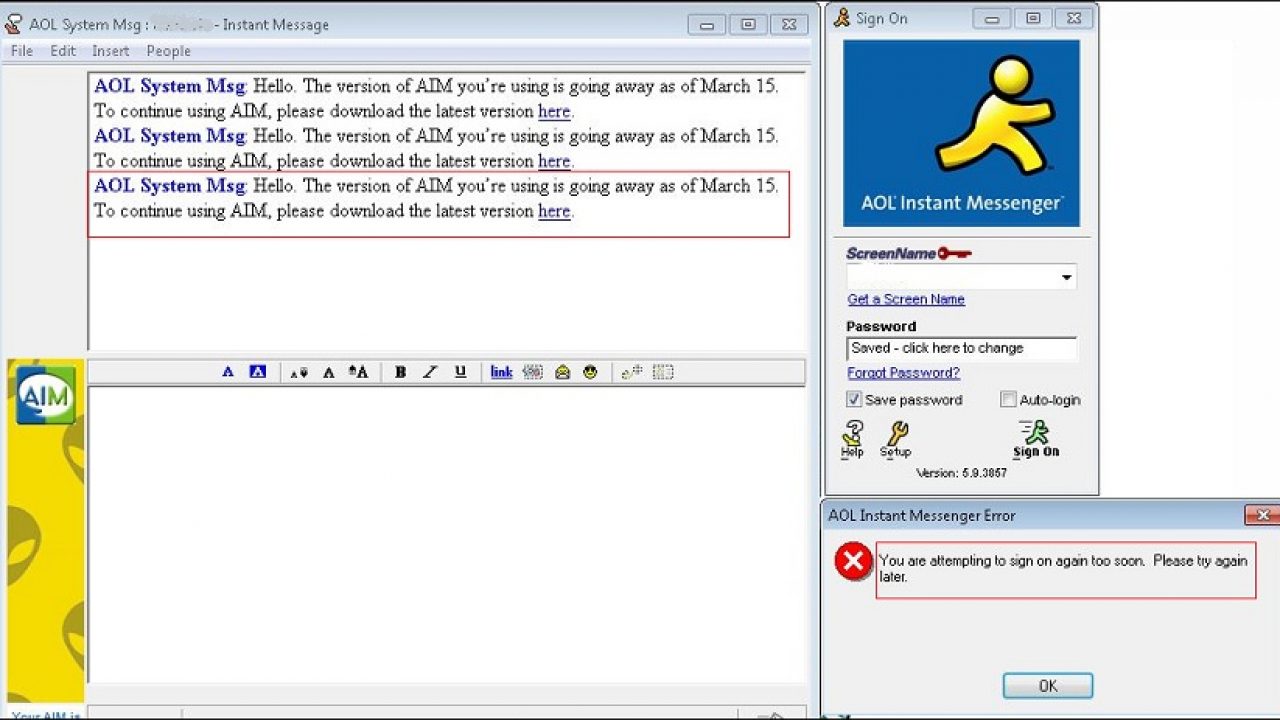This screenshot has width=1280, height=720.
Task: Click the Instant Message window title icon
Action: pos(13,24)
